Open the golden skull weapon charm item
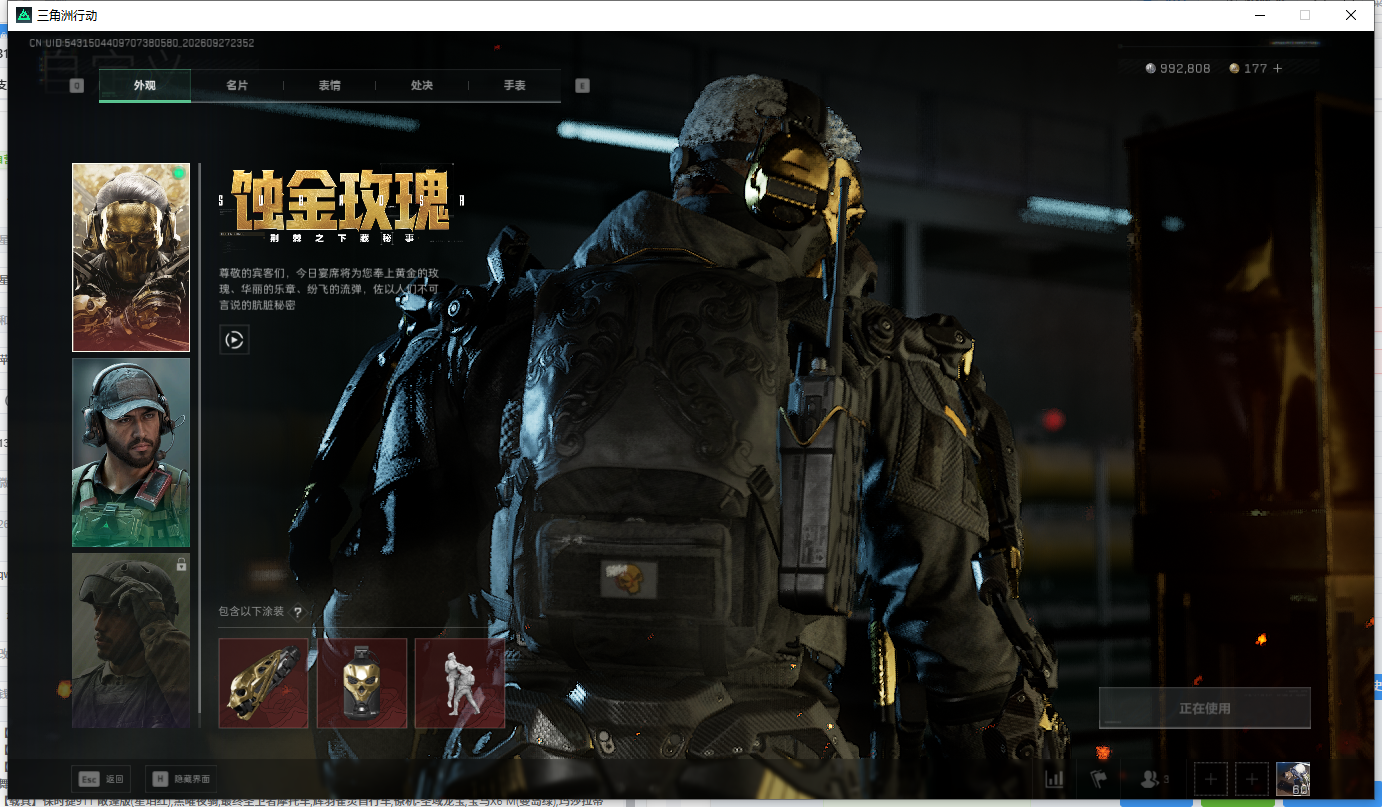Viewport: 1382px width, 807px height. [264, 683]
